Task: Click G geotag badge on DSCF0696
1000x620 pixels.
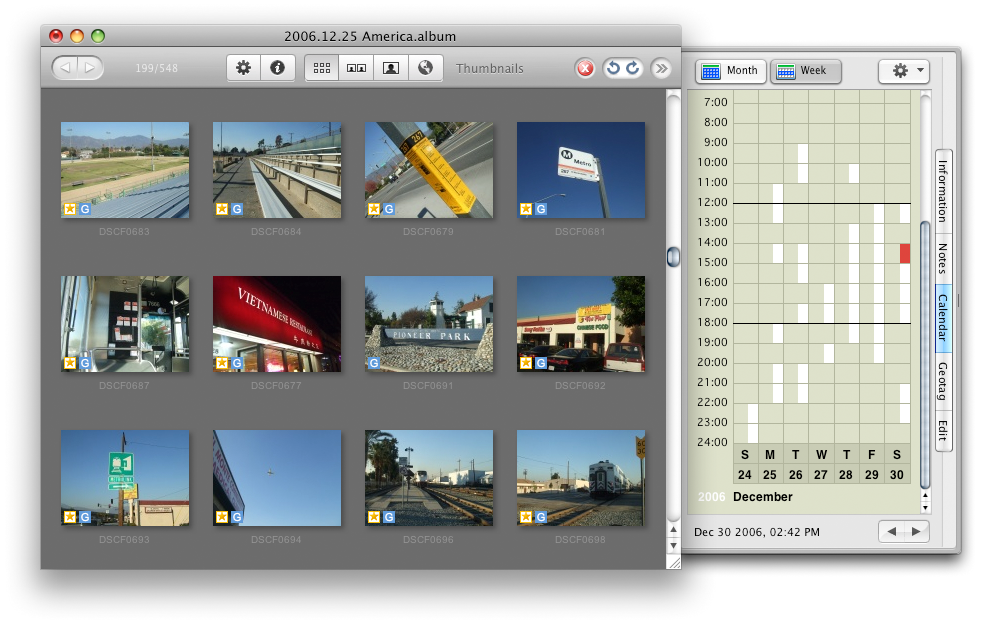Action: pos(388,517)
